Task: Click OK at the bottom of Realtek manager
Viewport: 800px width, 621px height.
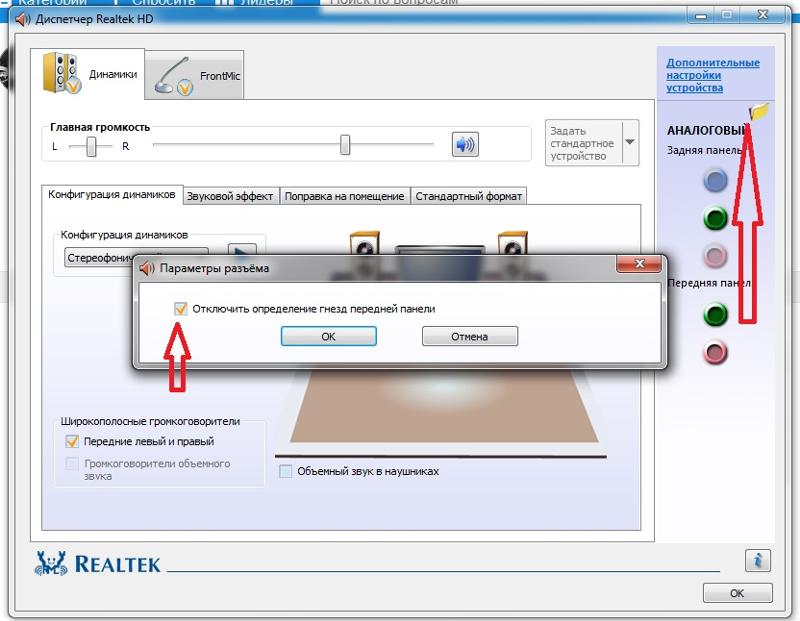Action: [737, 593]
